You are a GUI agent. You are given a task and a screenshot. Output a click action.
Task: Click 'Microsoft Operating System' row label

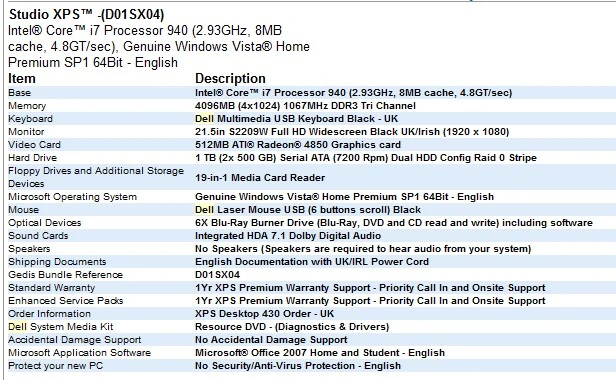pos(73,196)
